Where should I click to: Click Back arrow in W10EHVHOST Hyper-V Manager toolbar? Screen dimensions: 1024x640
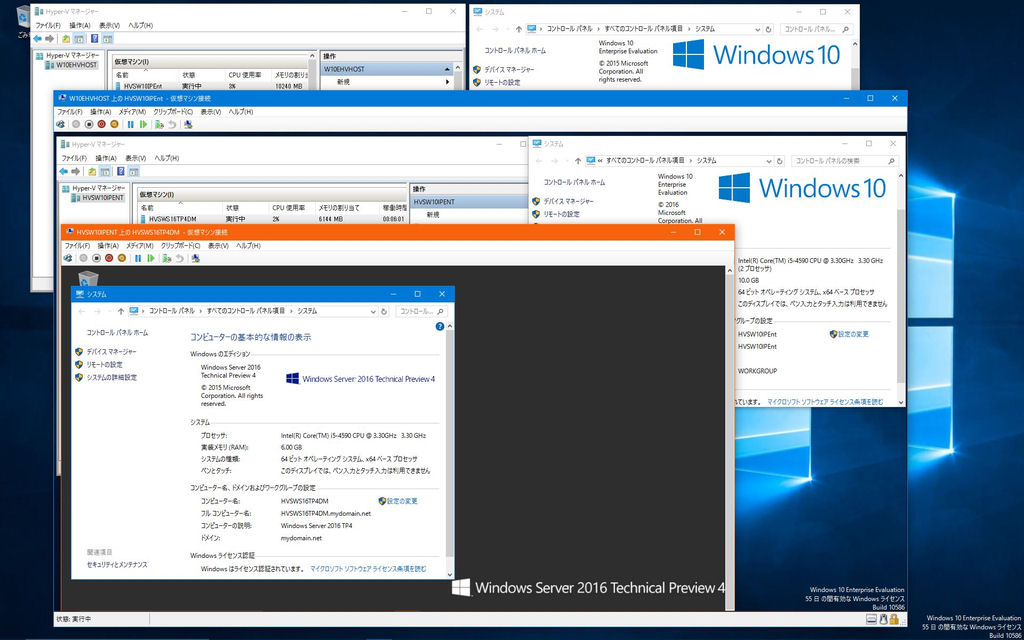point(37,39)
